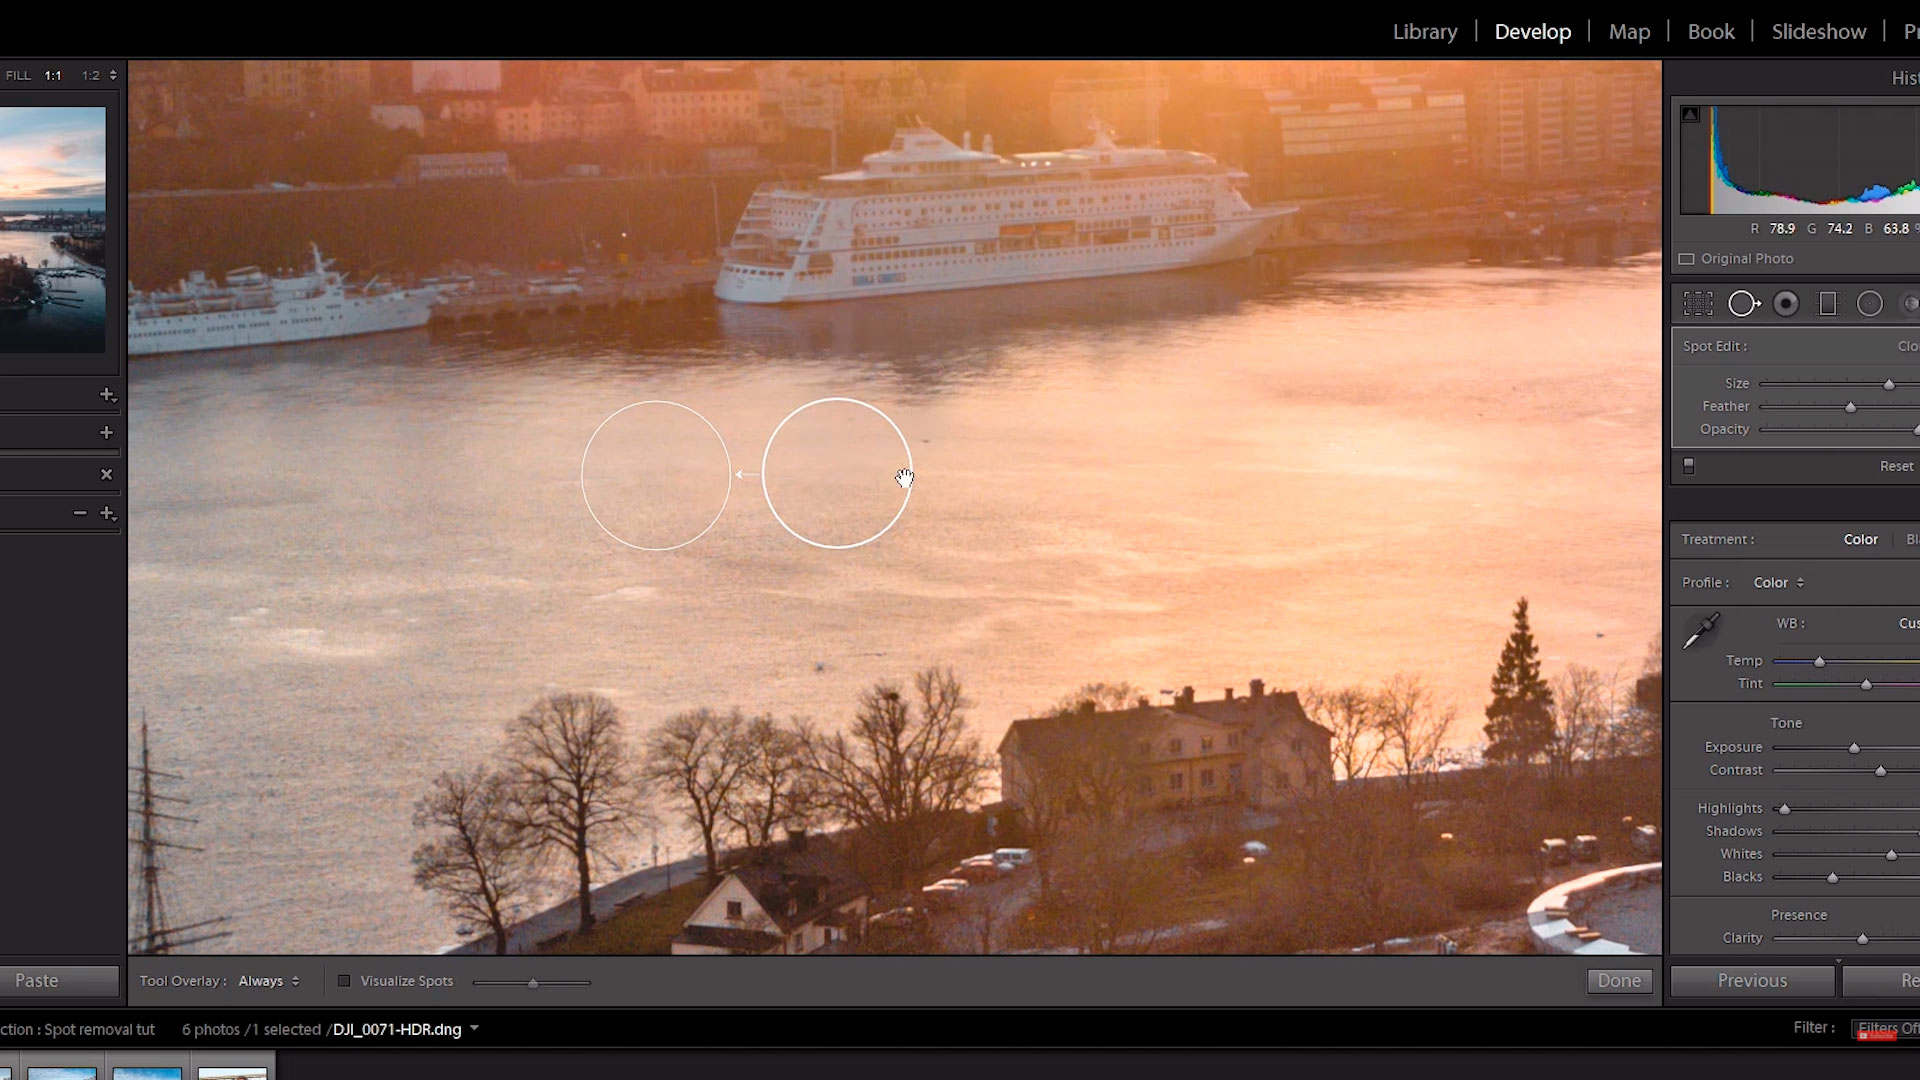1920x1080 pixels.
Task: Click the grid overlay view icon
Action: 1698,303
